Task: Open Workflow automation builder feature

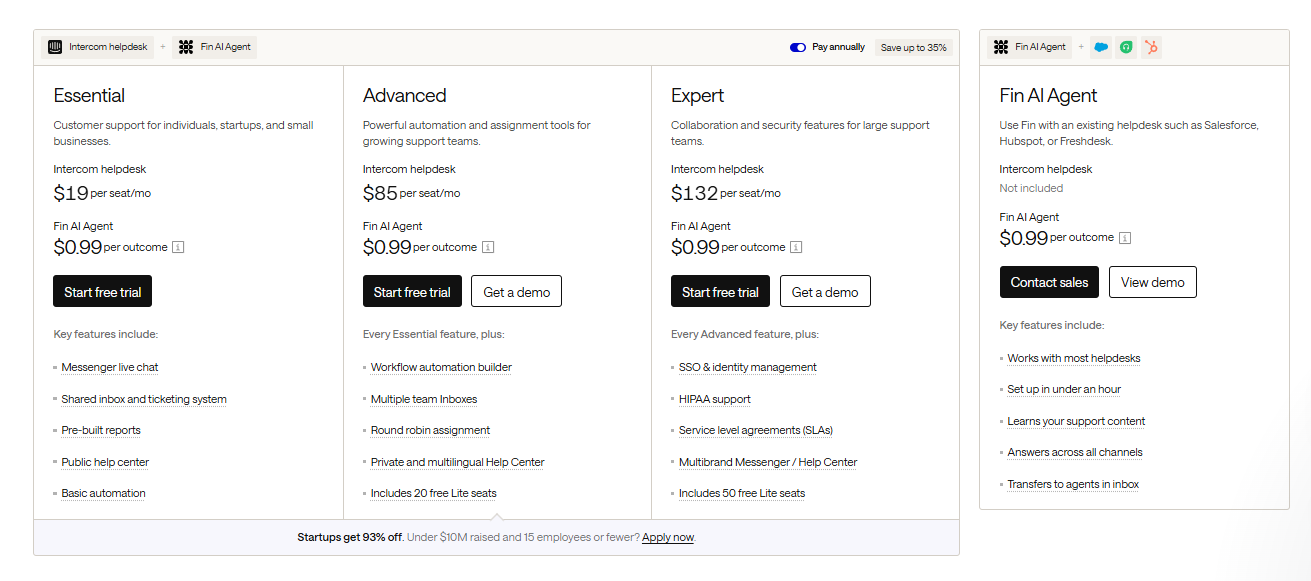Action: [x=441, y=367]
